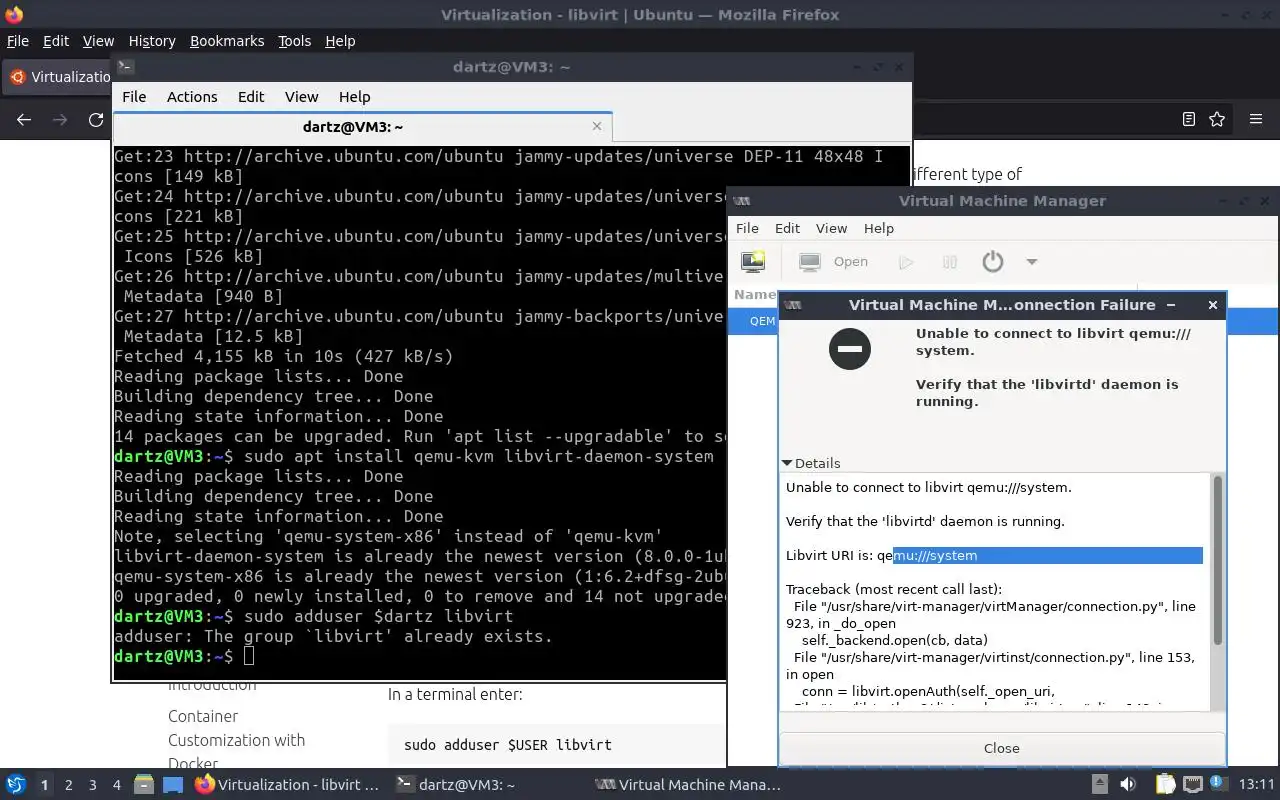
Task: Click the Run VM play icon
Action: (x=906, y=262)
